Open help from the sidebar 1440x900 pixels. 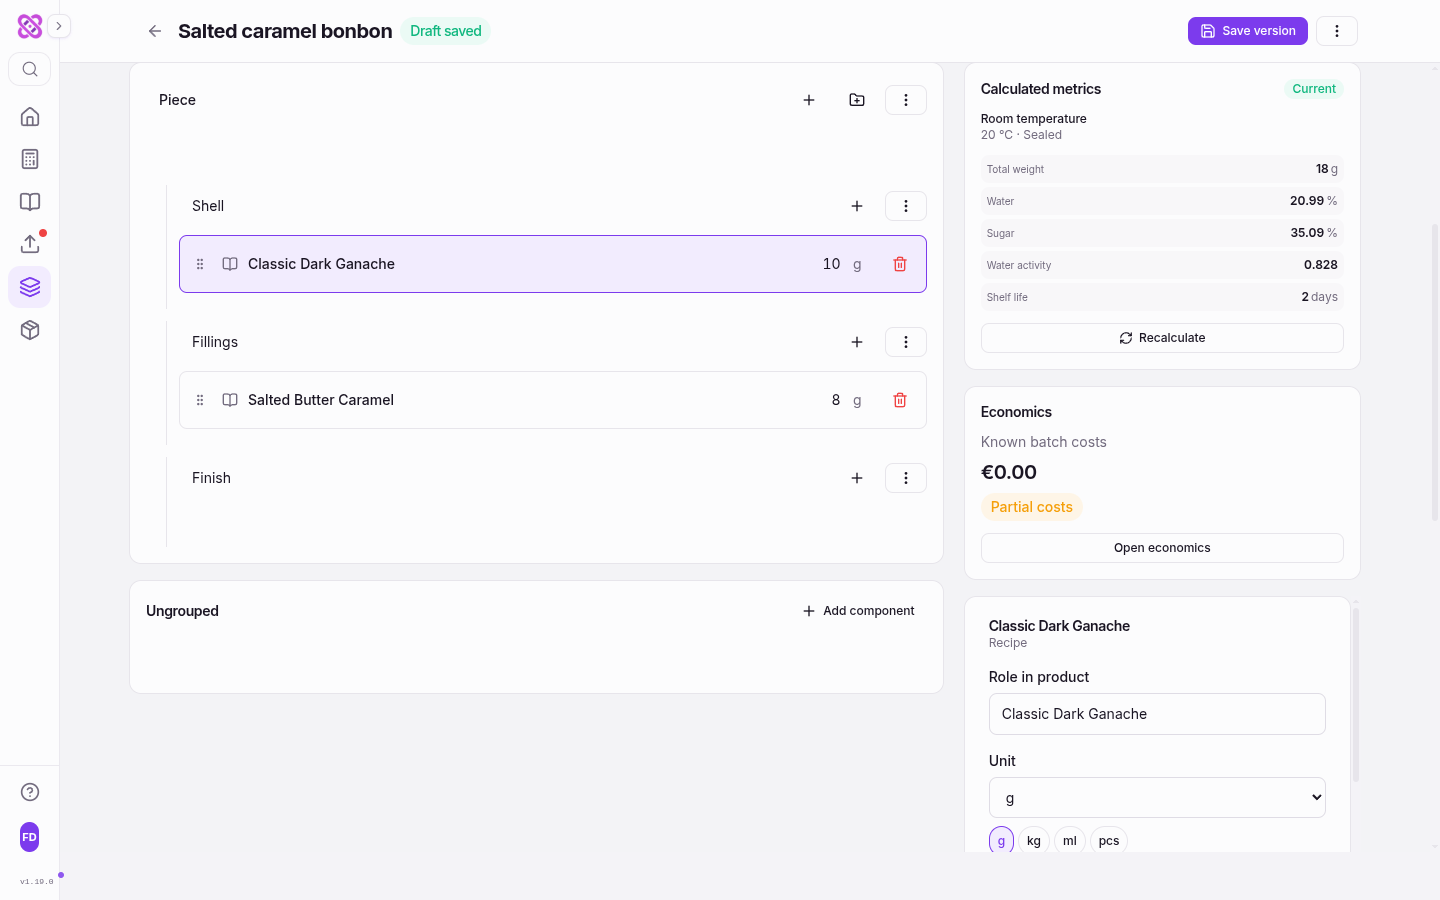[30, 792]
